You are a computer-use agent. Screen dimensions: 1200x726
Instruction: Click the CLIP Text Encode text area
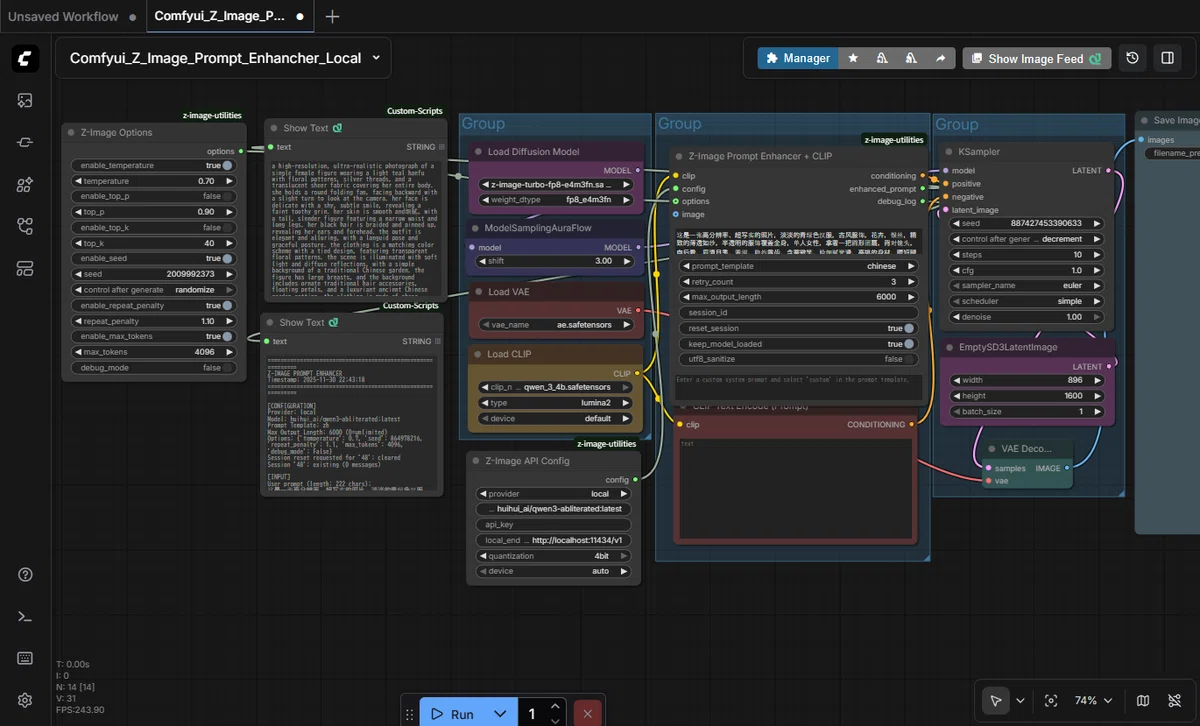795,488
